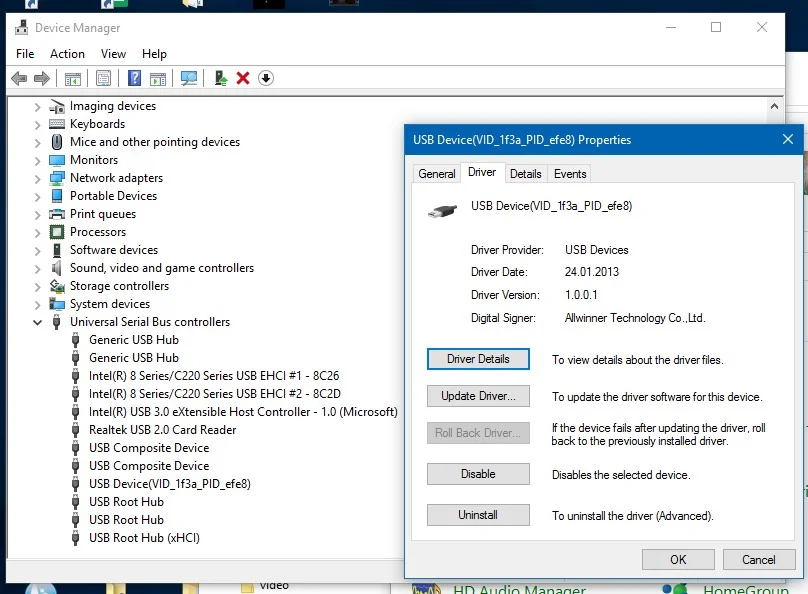808x594 pixels.
Task: Click the Imaging devices category icon
Action: pos(57,106)
